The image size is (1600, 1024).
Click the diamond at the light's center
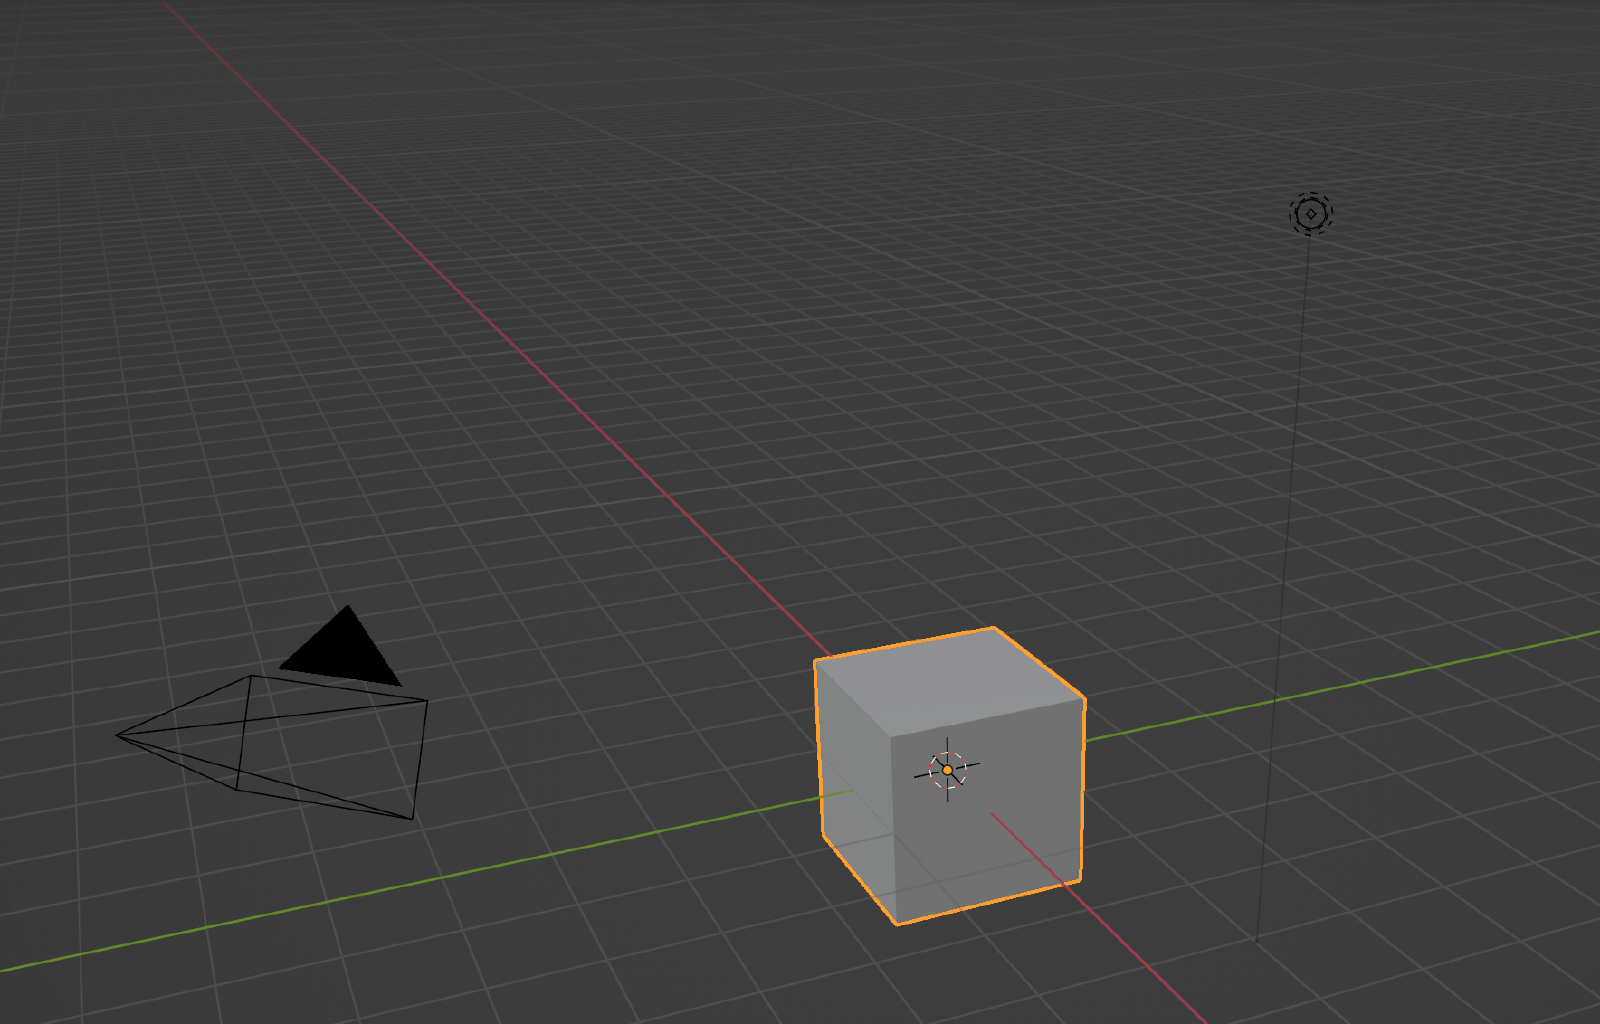click(1313, 212)
